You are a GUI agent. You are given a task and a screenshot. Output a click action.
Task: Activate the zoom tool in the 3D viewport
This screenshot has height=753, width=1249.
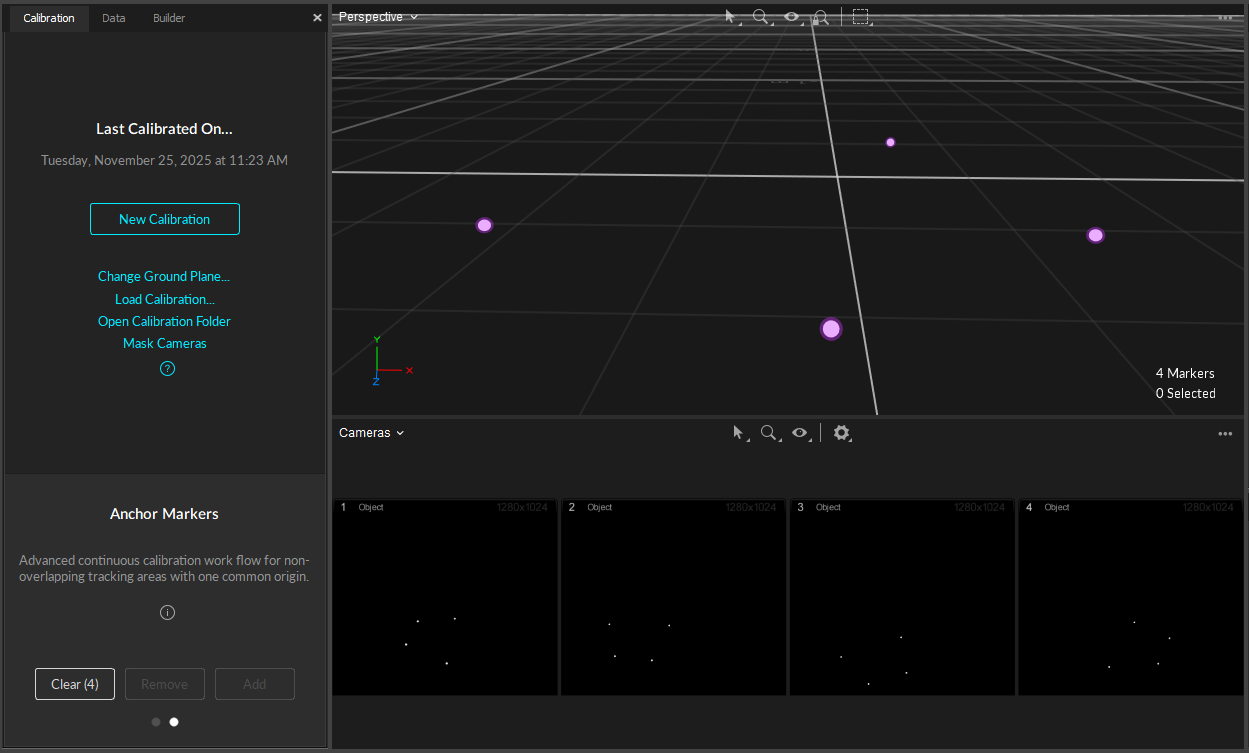tap(761, 17)
